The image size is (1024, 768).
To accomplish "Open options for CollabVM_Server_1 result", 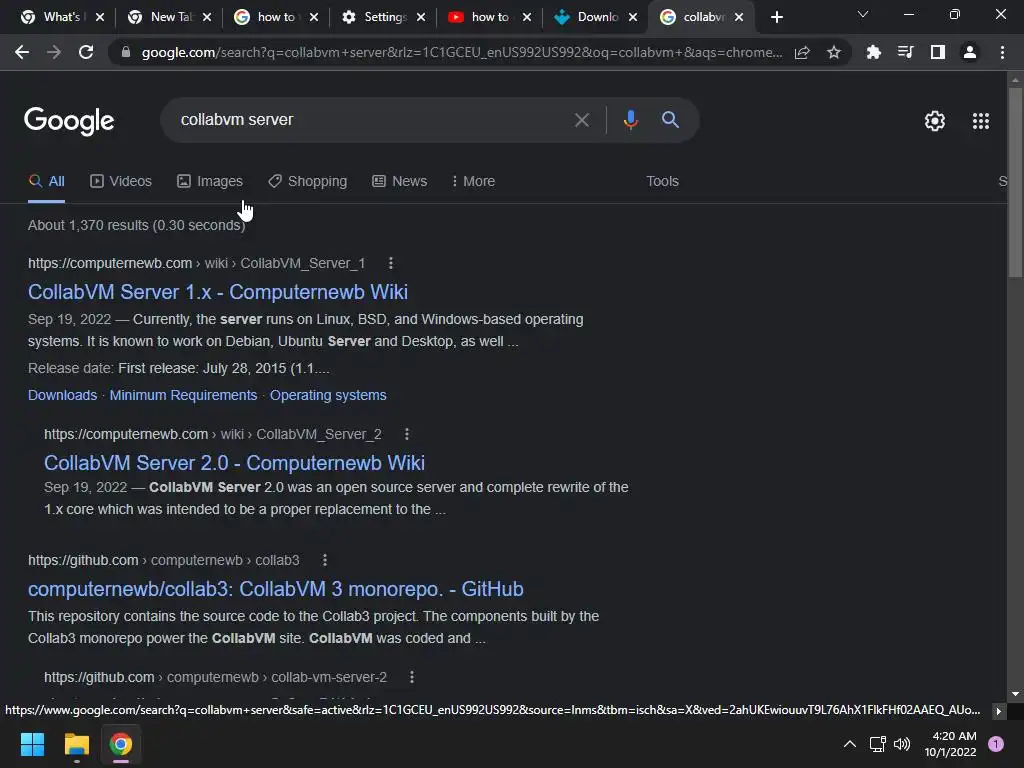I will [391, 263].
